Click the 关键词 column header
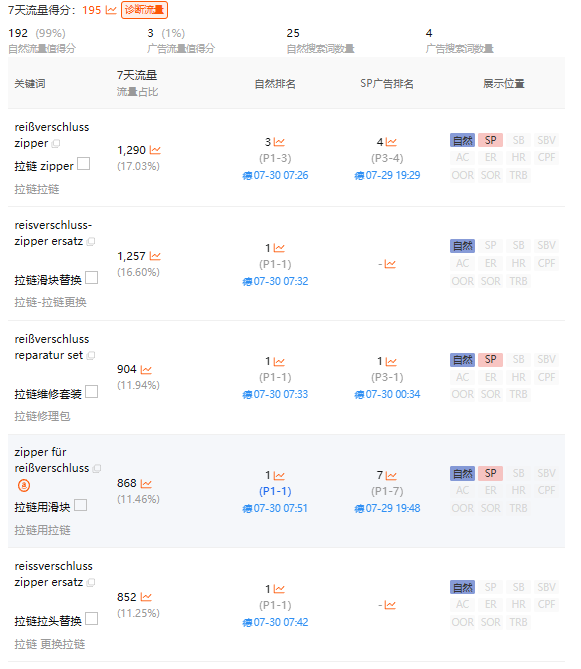The width and height of the screenshot is (581, 669). 30,84
